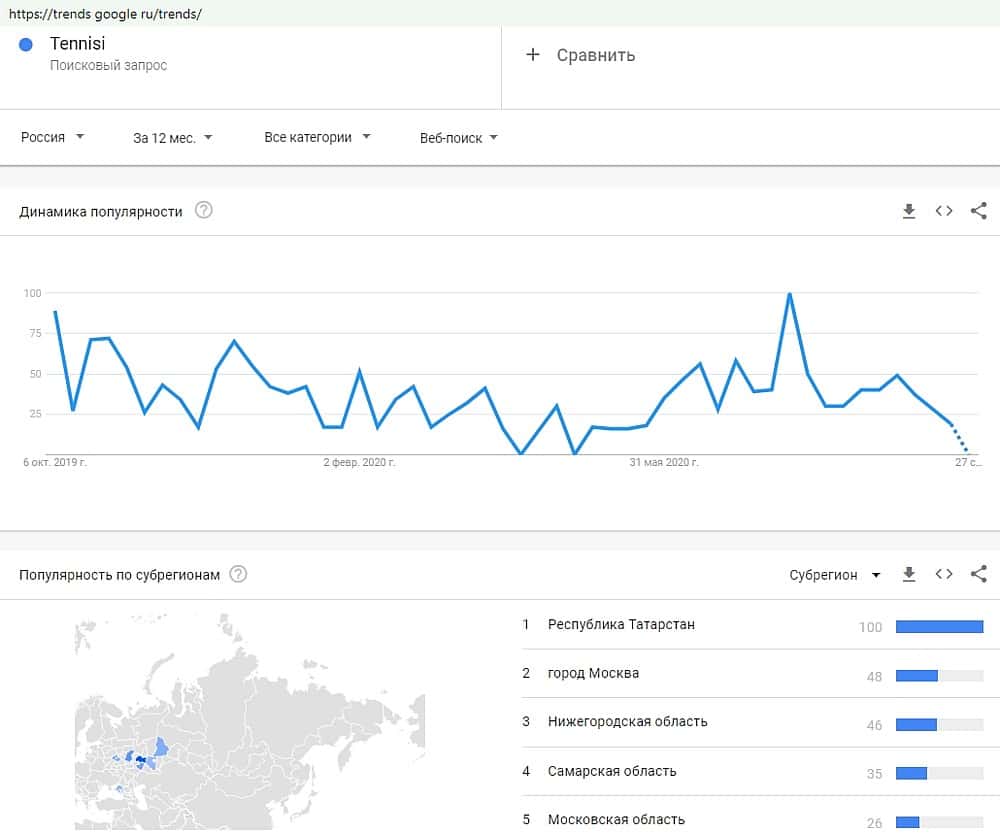Viewport: 1000px width, 833px height.
Task: Click embed icon for subregion section
Action: (944, 574)
